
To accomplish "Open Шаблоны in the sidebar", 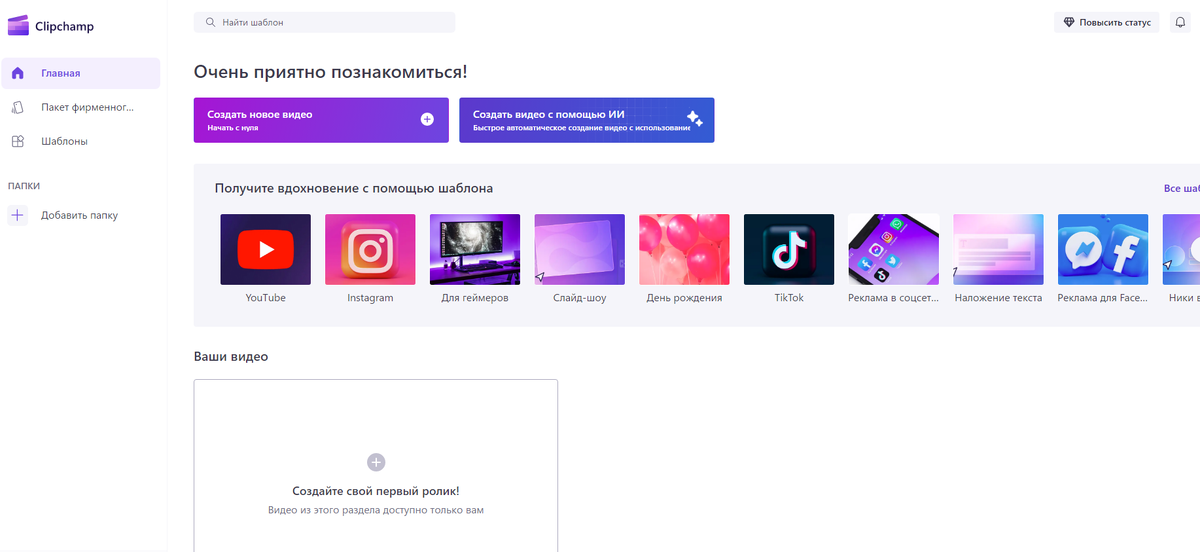I will tap(81, 141).
